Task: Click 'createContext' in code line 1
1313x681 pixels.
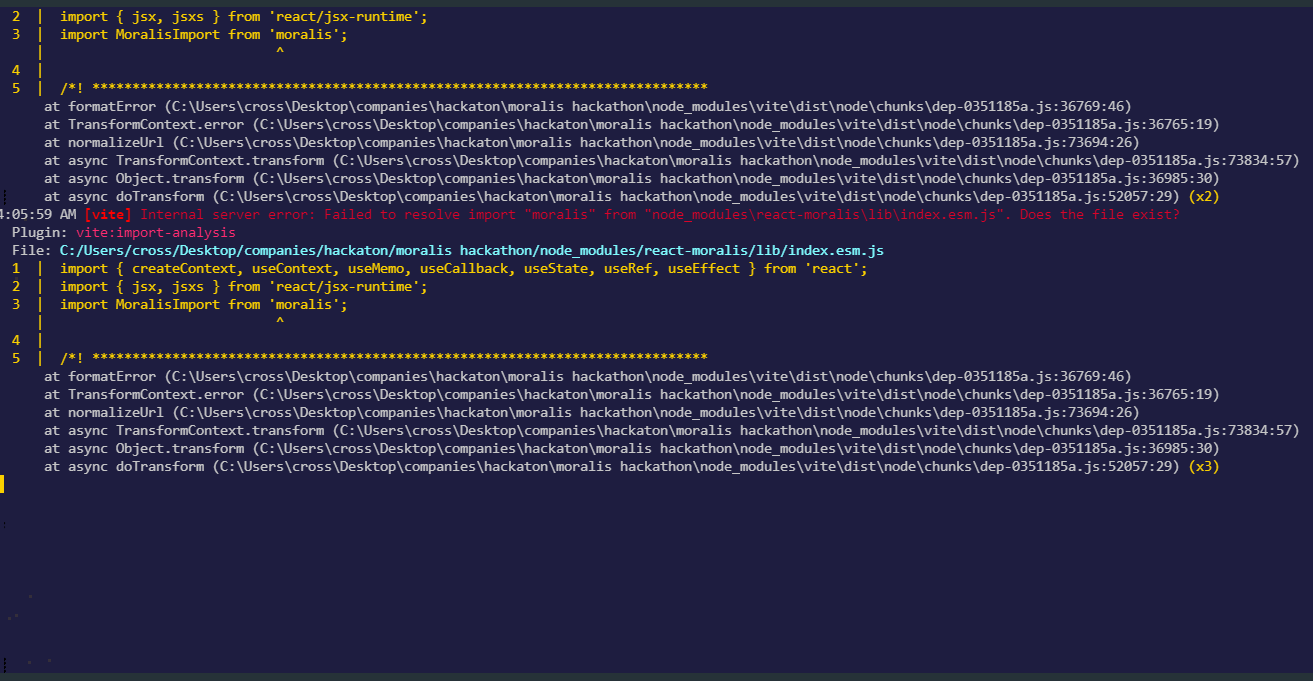Action: click(x=184, y=268)
